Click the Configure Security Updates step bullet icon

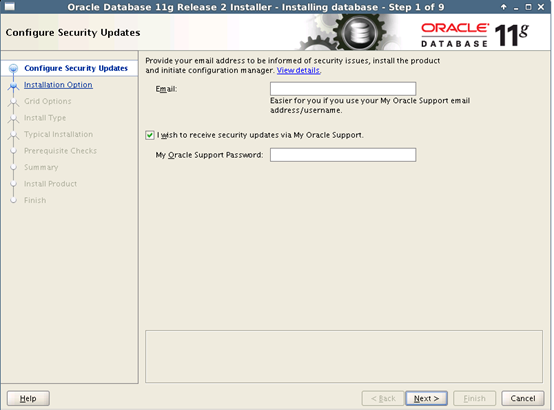(13, 68)
